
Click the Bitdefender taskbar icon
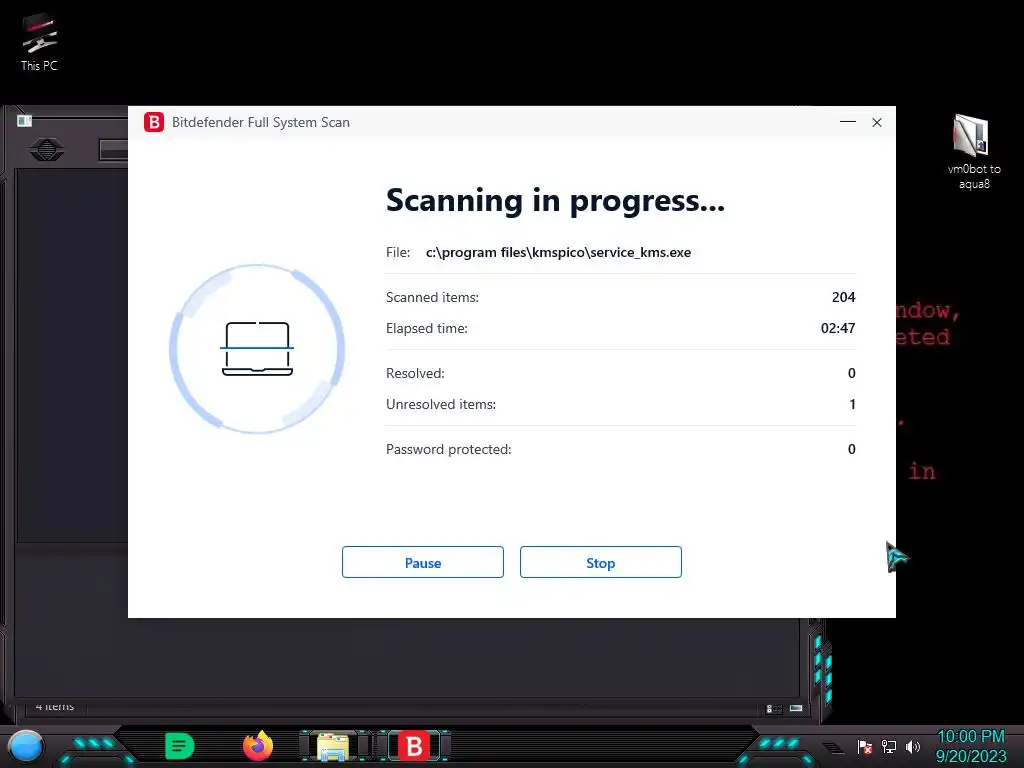tap(414, 746)
